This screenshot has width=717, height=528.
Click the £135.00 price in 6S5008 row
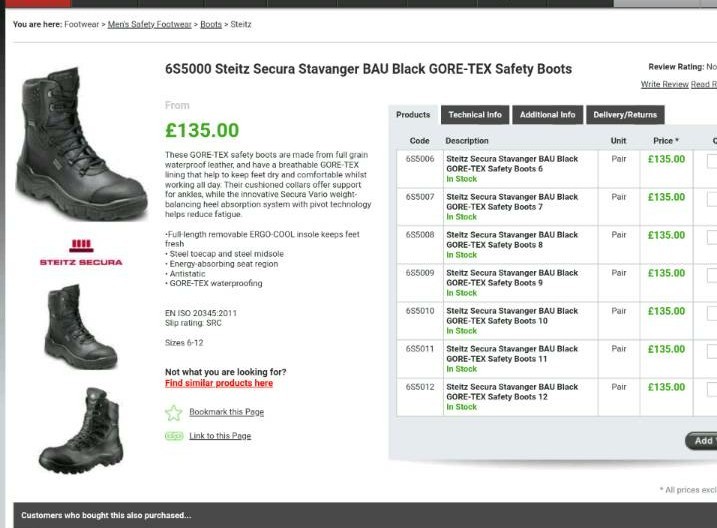[666, 235]
